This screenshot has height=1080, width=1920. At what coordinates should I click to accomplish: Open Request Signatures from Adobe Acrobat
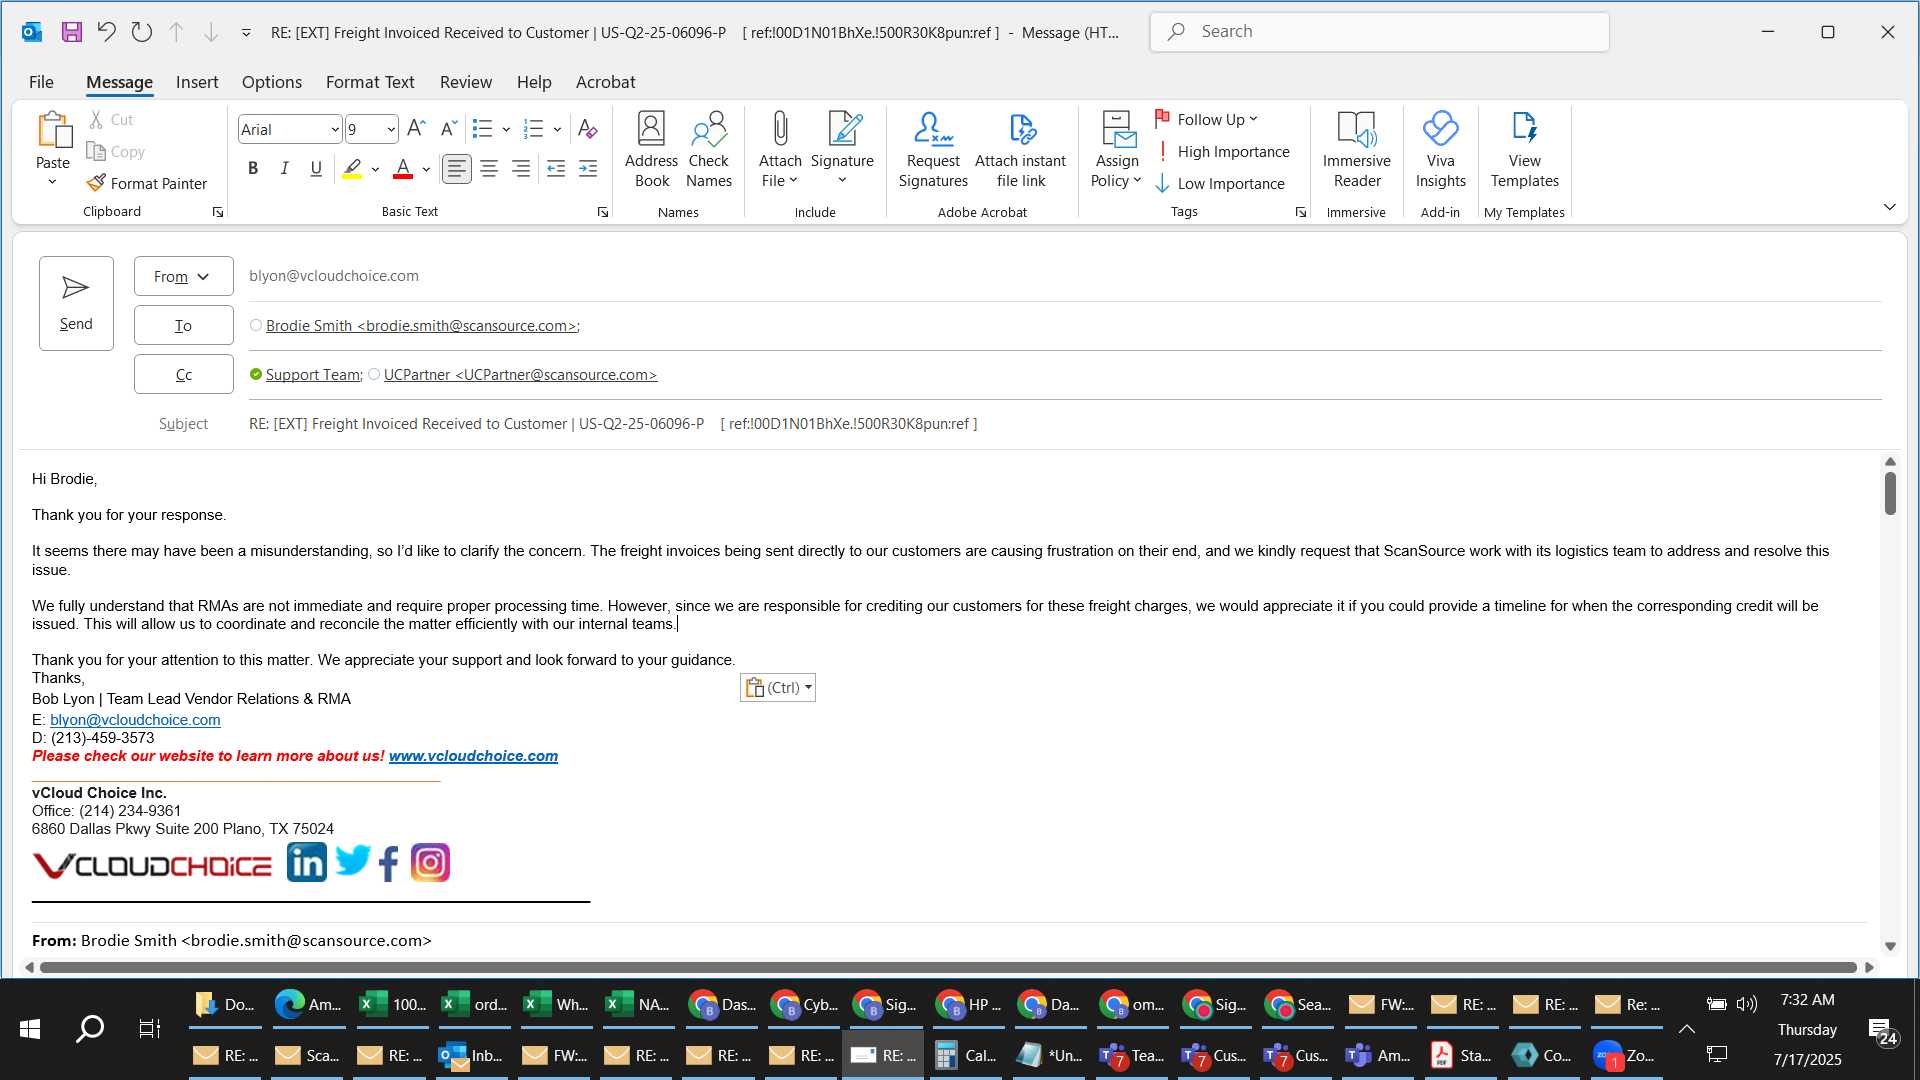(933, 149)
